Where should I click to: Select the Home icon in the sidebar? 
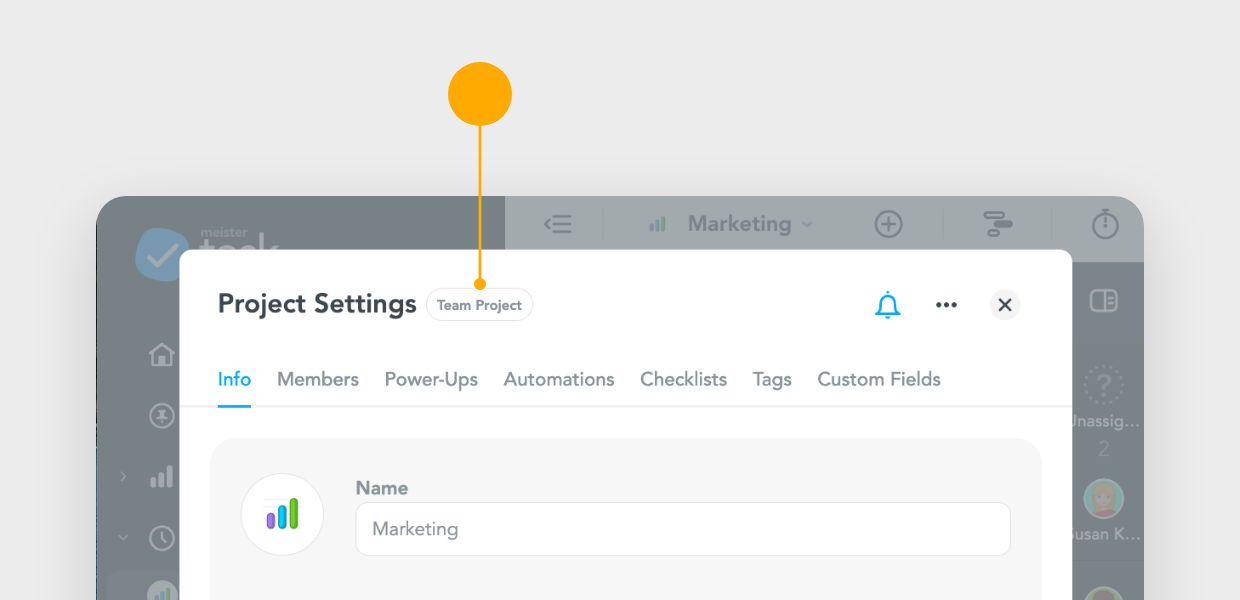click(x=161, y=355)
